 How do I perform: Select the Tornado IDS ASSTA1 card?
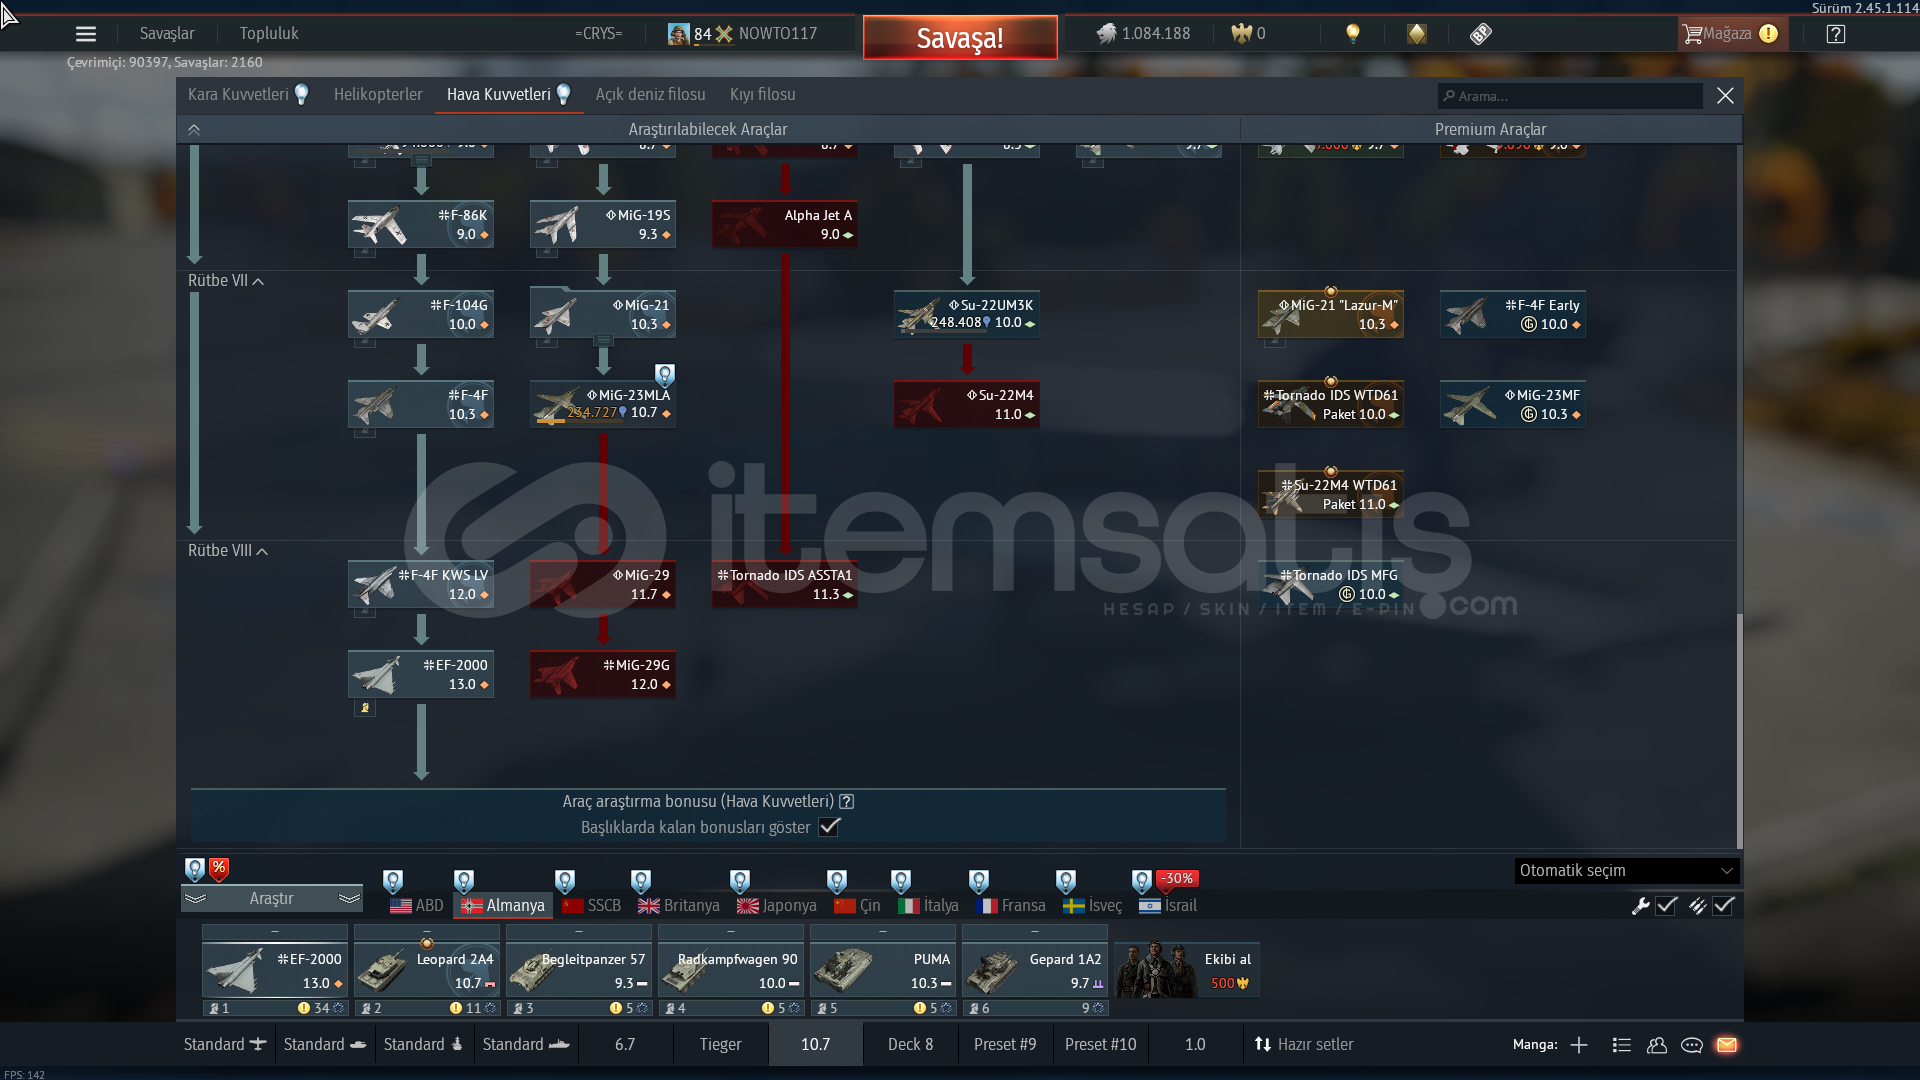tap(785, 584)
